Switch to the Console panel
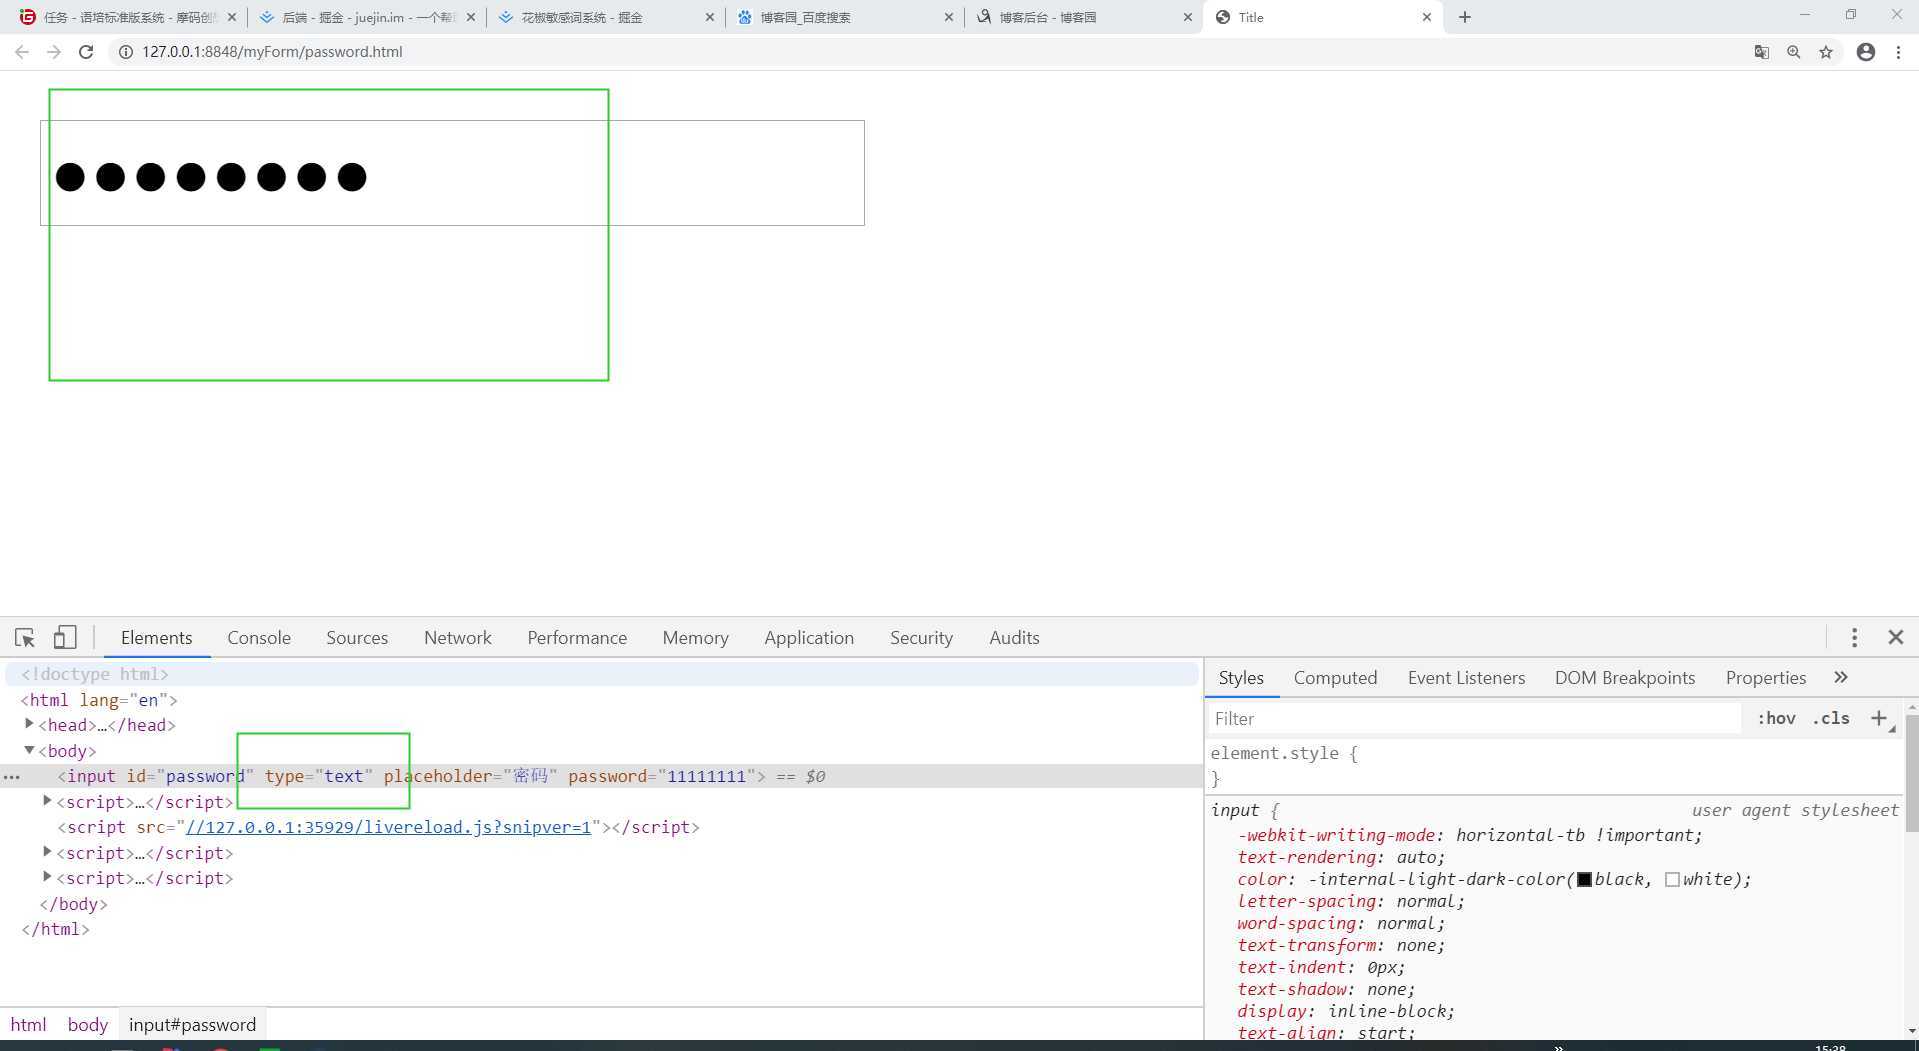The width and height of the screenshot is (1919, 1051). tap(259, 638)
